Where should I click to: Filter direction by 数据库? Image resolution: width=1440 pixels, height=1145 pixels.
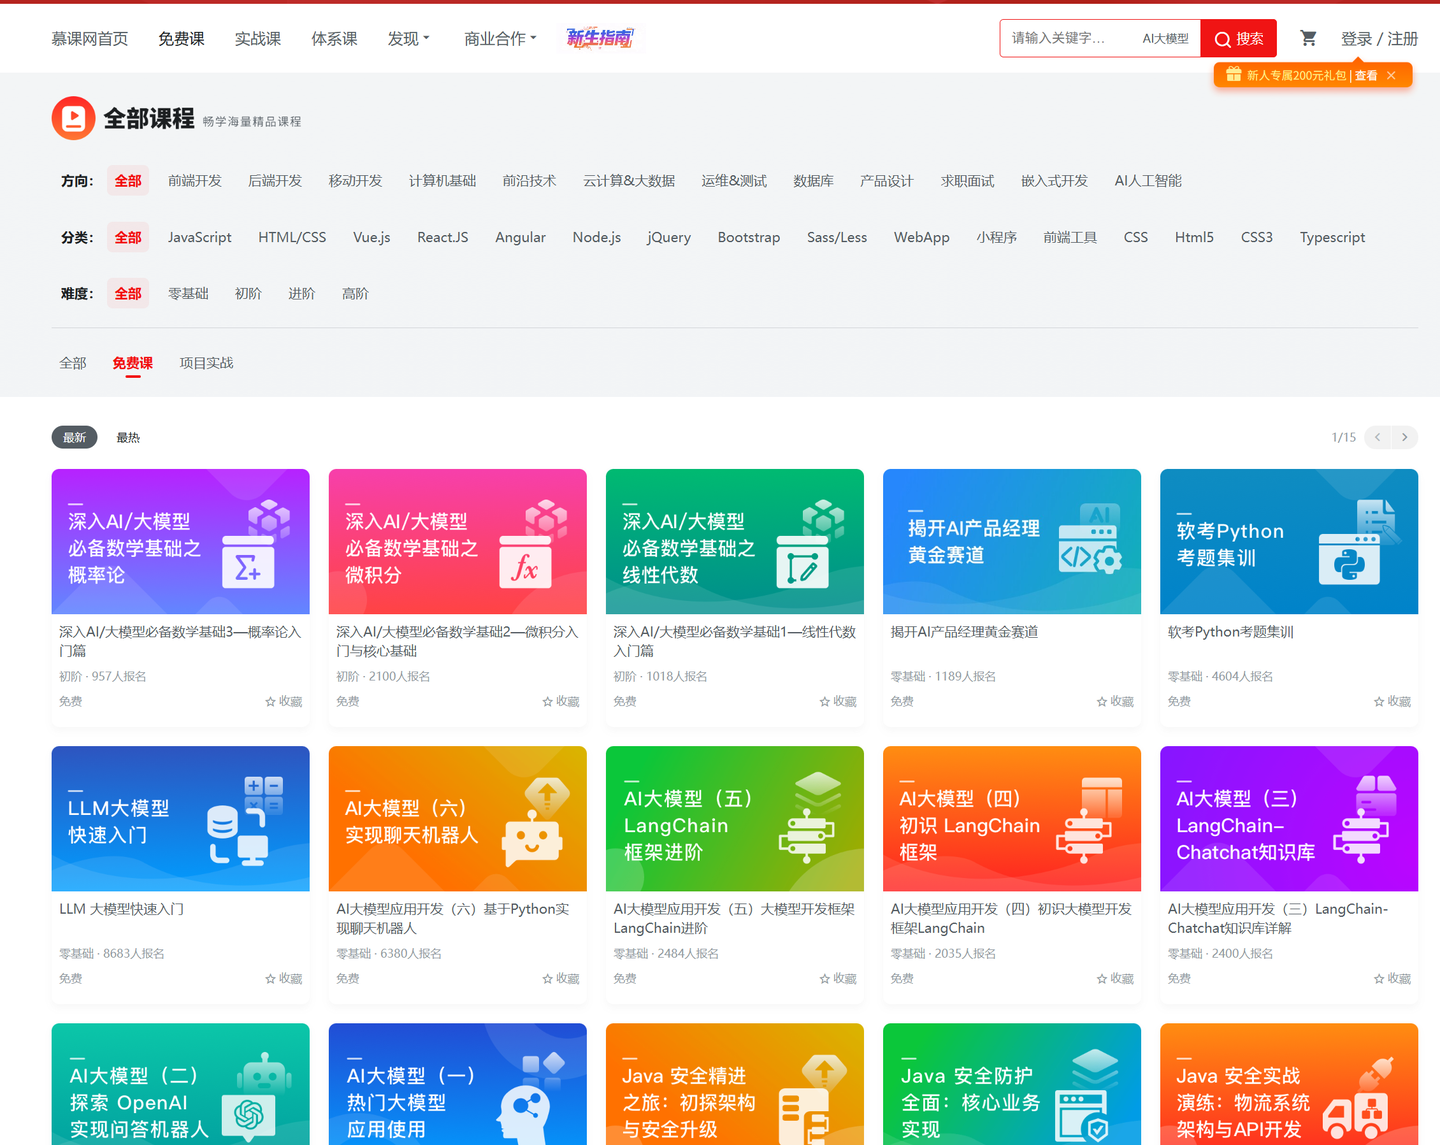(x=813, y=181)
